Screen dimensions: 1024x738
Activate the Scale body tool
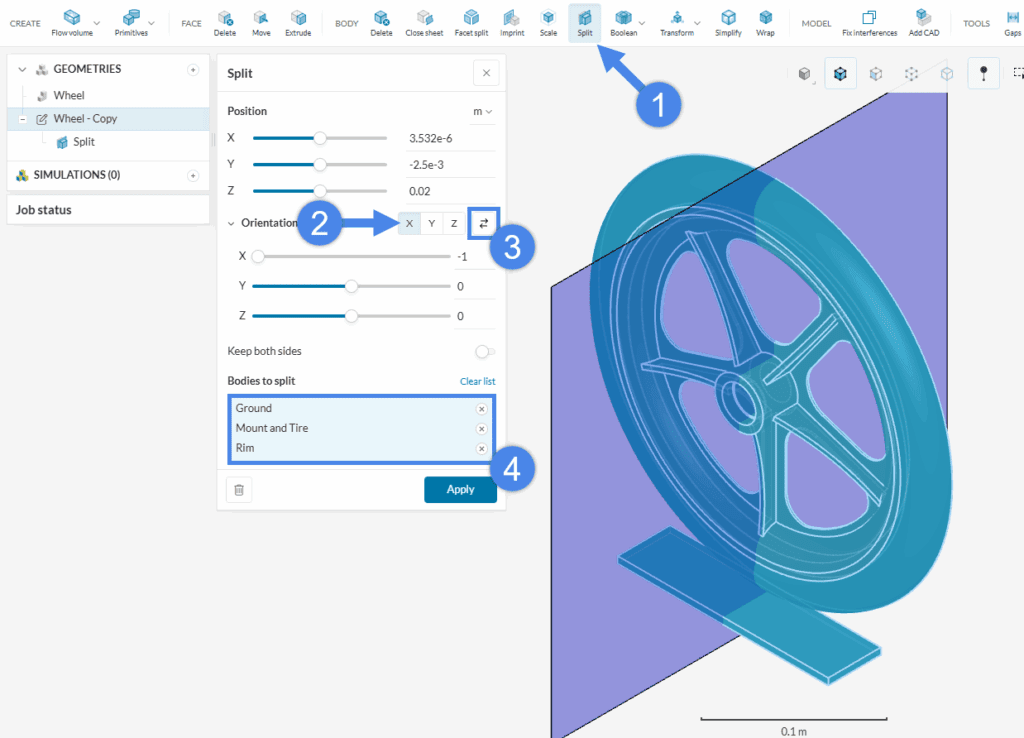(548, 18)
